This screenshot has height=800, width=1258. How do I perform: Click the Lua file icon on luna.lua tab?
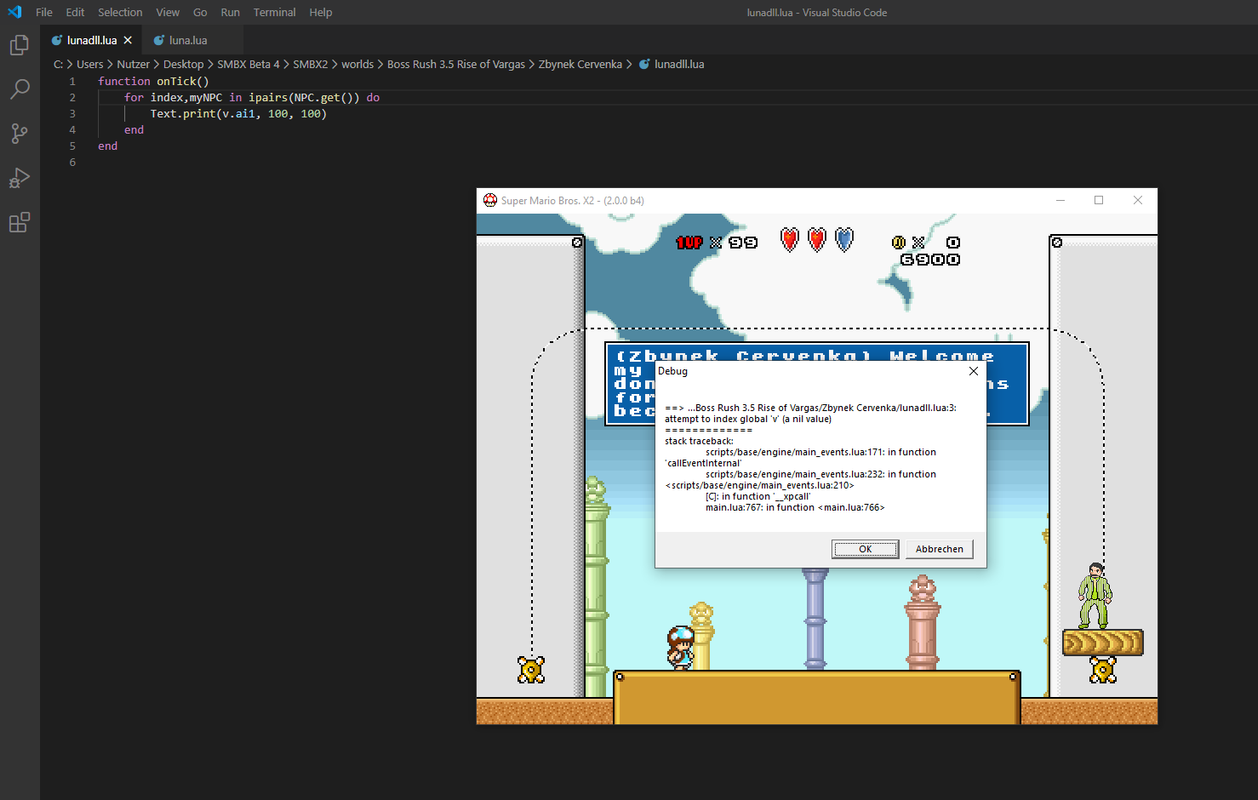click(159, 40)
